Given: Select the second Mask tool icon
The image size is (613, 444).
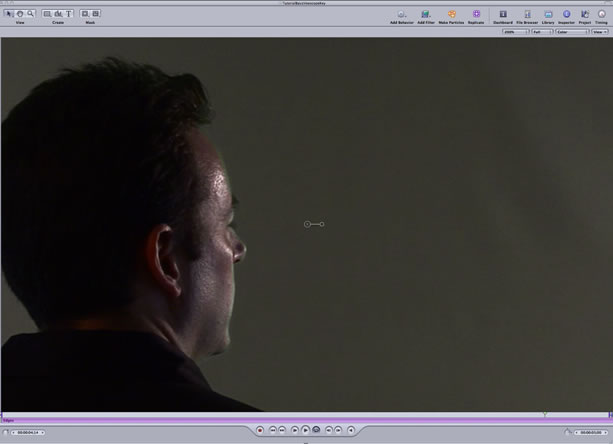Looking at the screenshot, I should pyautogui.click(x=96, y=14).
